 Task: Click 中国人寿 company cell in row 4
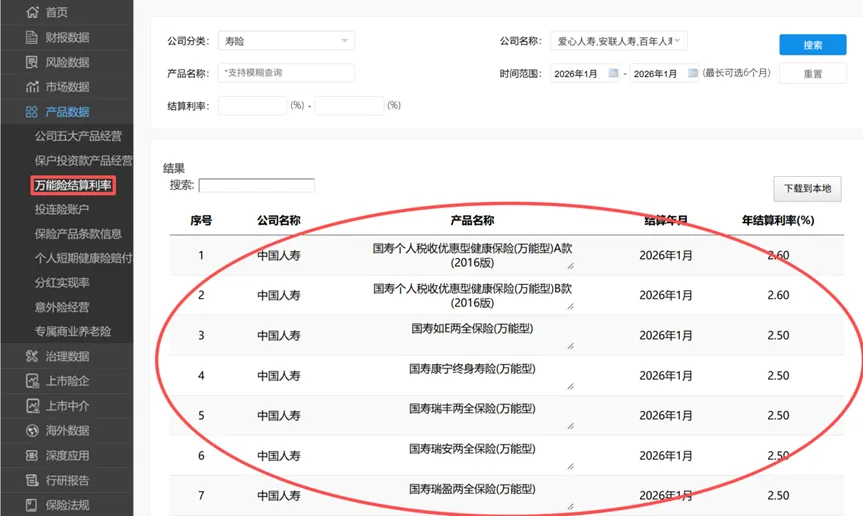[278, 376]
